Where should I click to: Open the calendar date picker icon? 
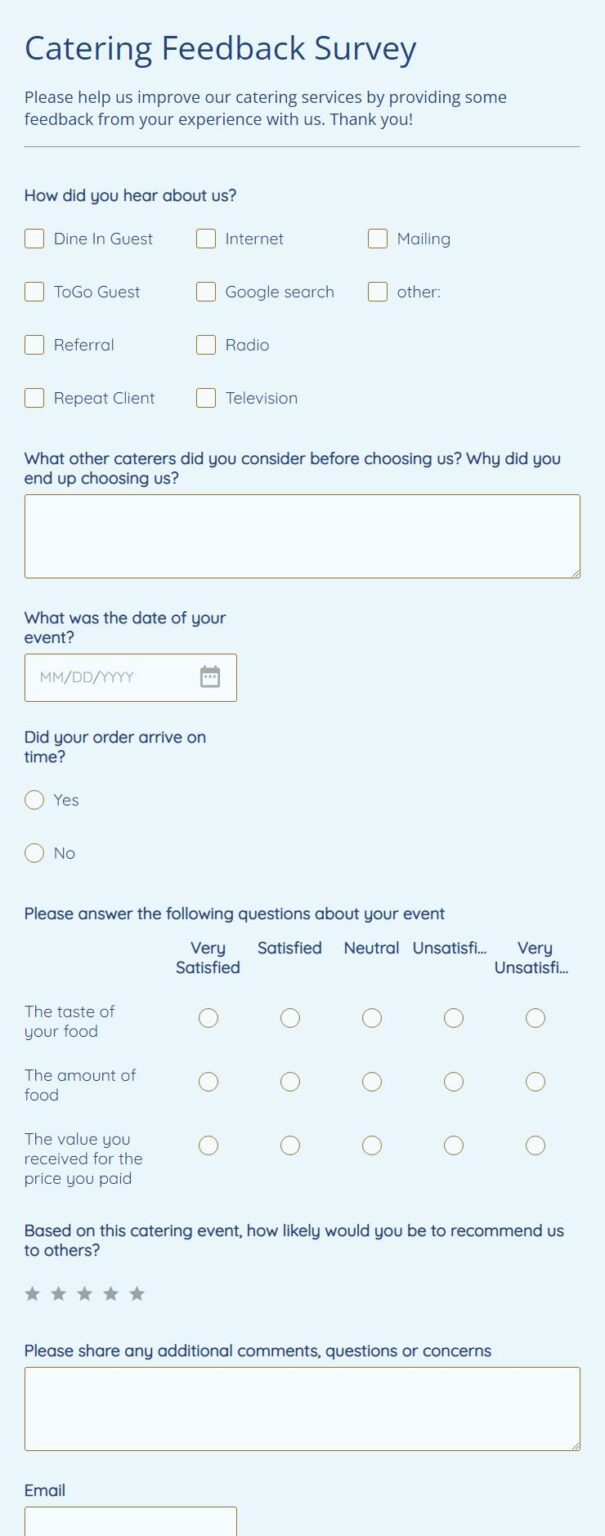coord(208,676)
